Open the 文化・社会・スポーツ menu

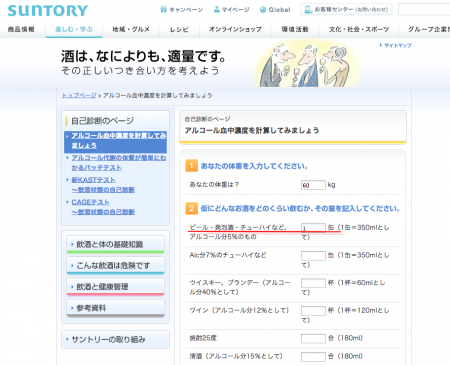[359, 29]
